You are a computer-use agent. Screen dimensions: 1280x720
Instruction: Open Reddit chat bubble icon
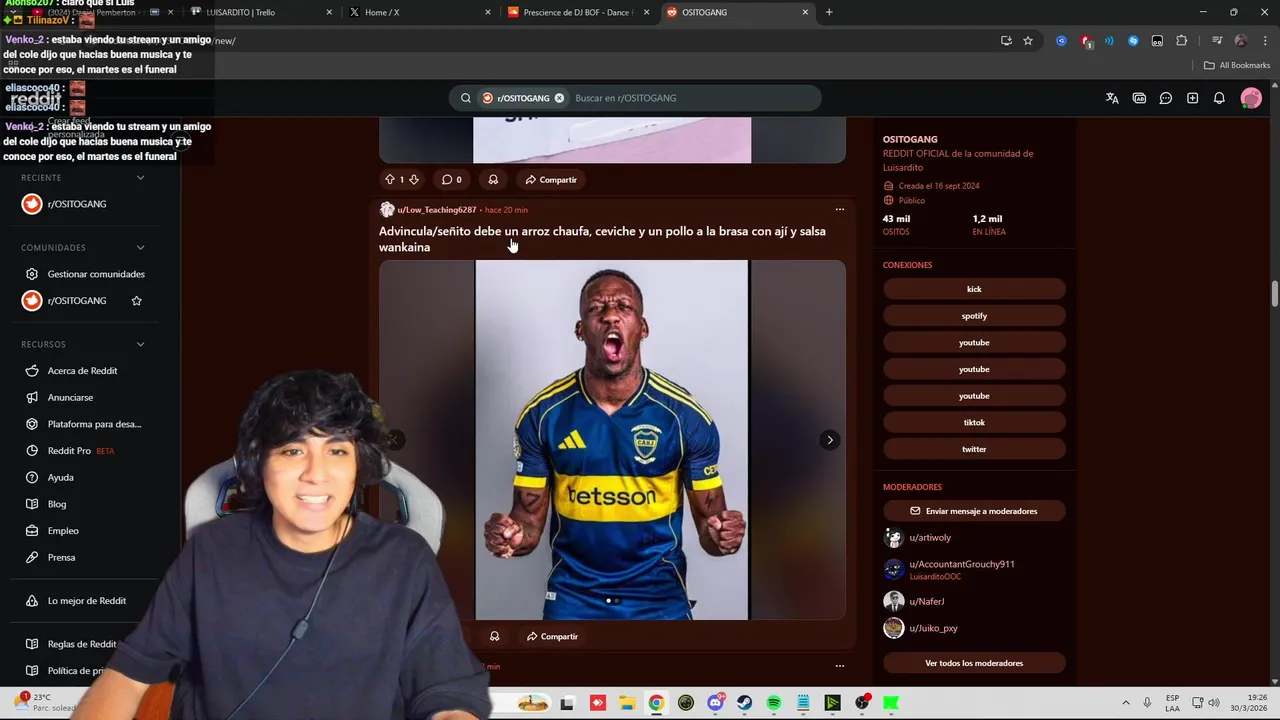pyautogui.click(x=1166, y=98)
